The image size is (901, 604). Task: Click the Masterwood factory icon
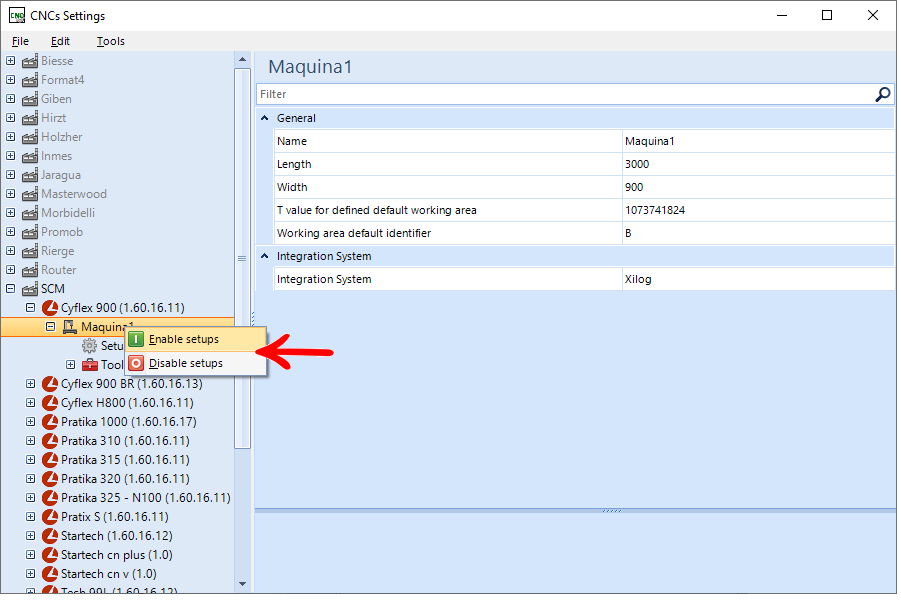coord(30,194)
